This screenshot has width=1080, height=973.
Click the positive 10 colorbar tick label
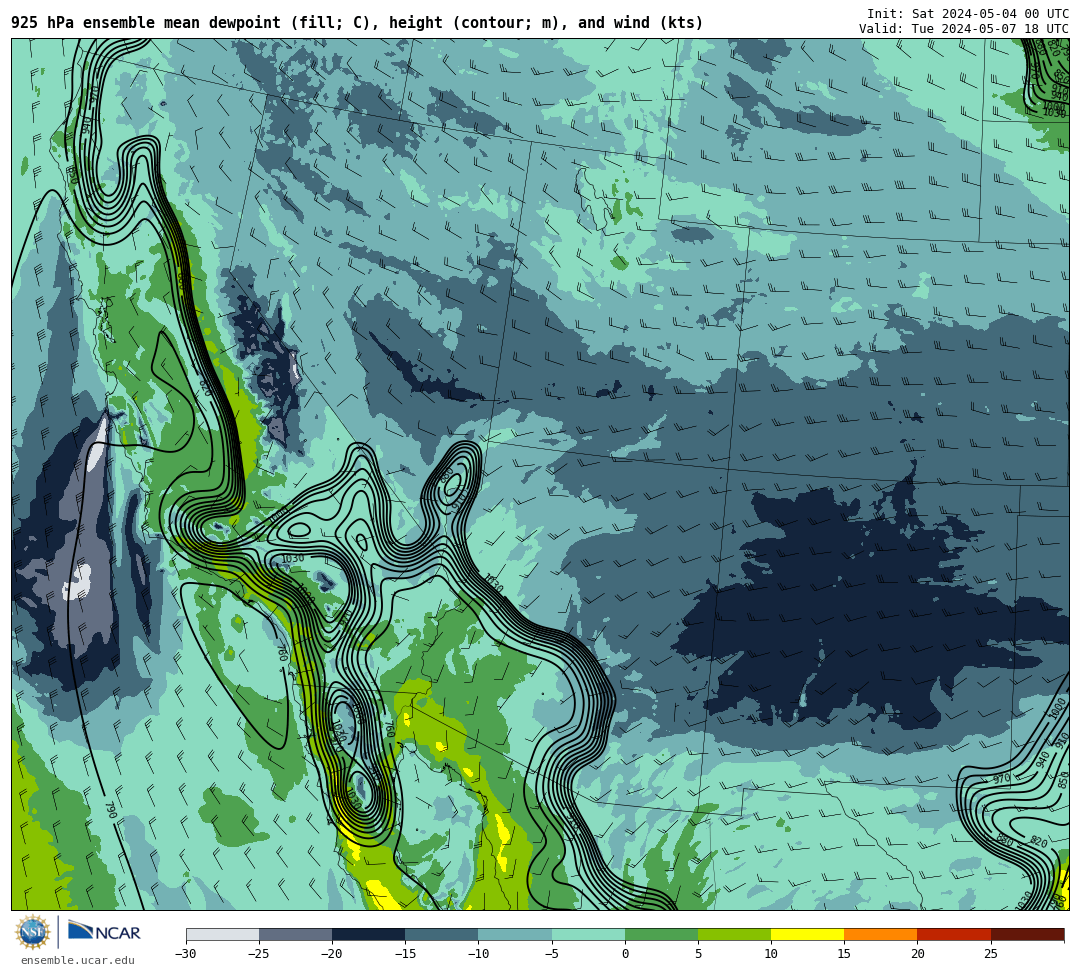pyautogui.click(x=771, y=954)
